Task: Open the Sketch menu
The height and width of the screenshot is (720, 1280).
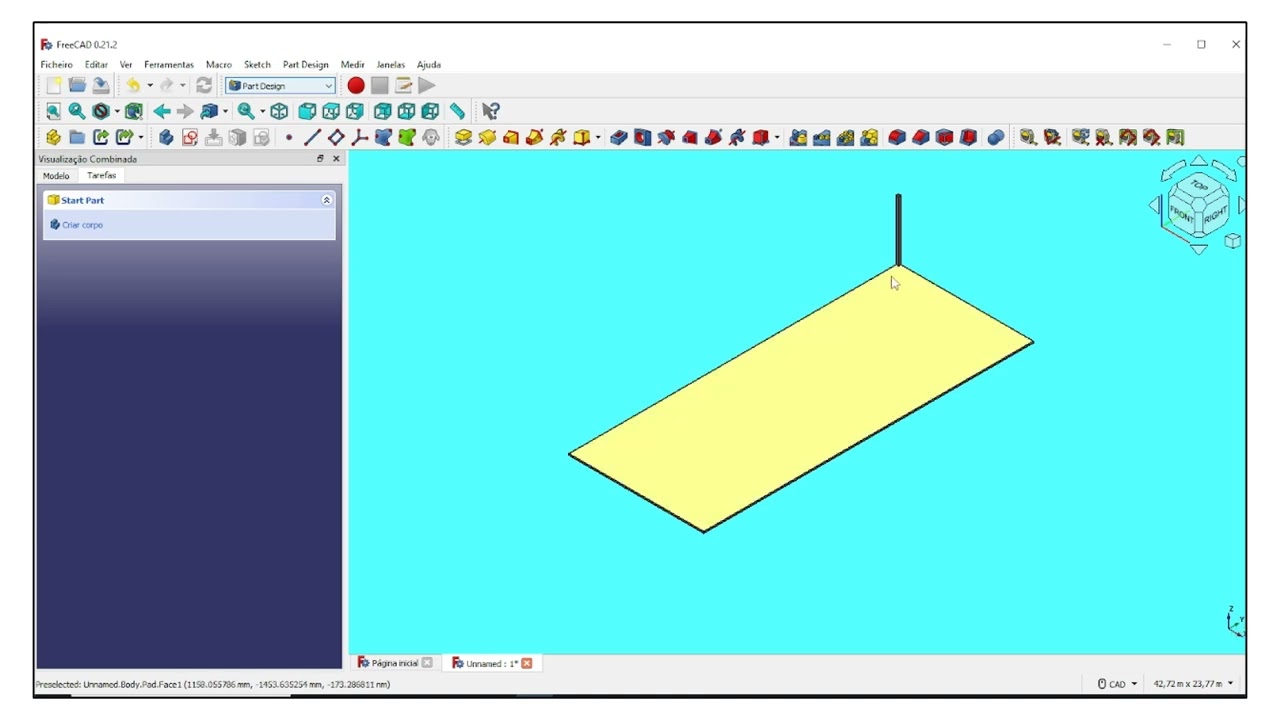Action: click(x=257, y=65)
